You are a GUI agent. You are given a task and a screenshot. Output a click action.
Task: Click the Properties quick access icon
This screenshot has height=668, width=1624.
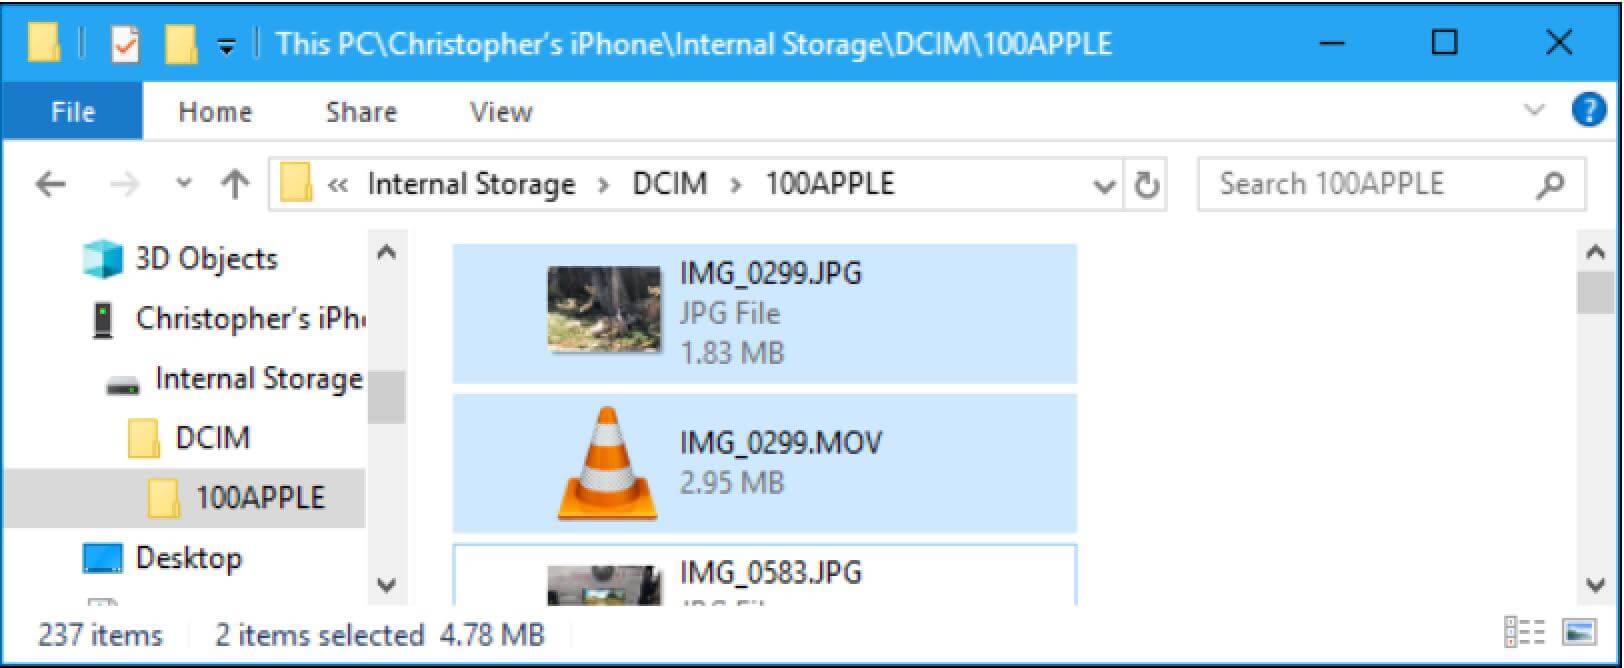tap(125, 44)
